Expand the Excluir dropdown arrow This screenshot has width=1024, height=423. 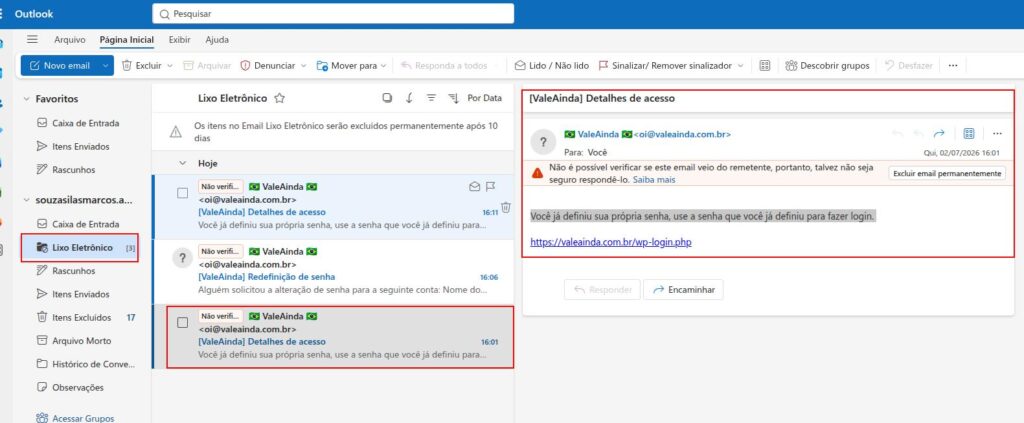click(x=170, y=65)
